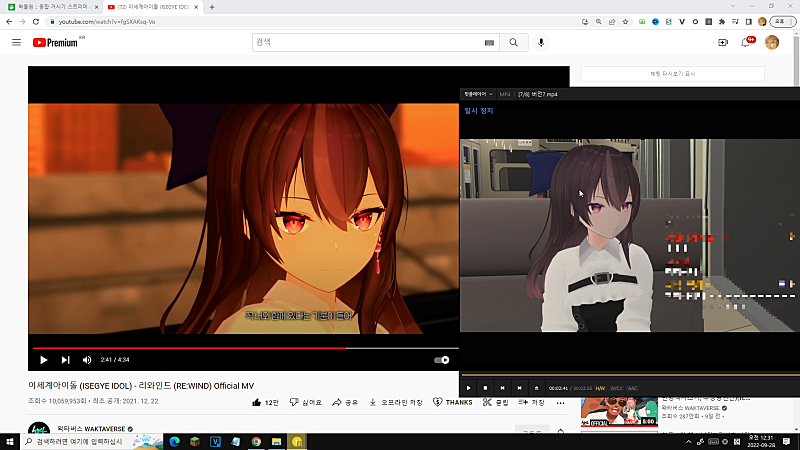800x450 pixels.
Task: Click the Windows taskbar search box
Action: [92, 441]
